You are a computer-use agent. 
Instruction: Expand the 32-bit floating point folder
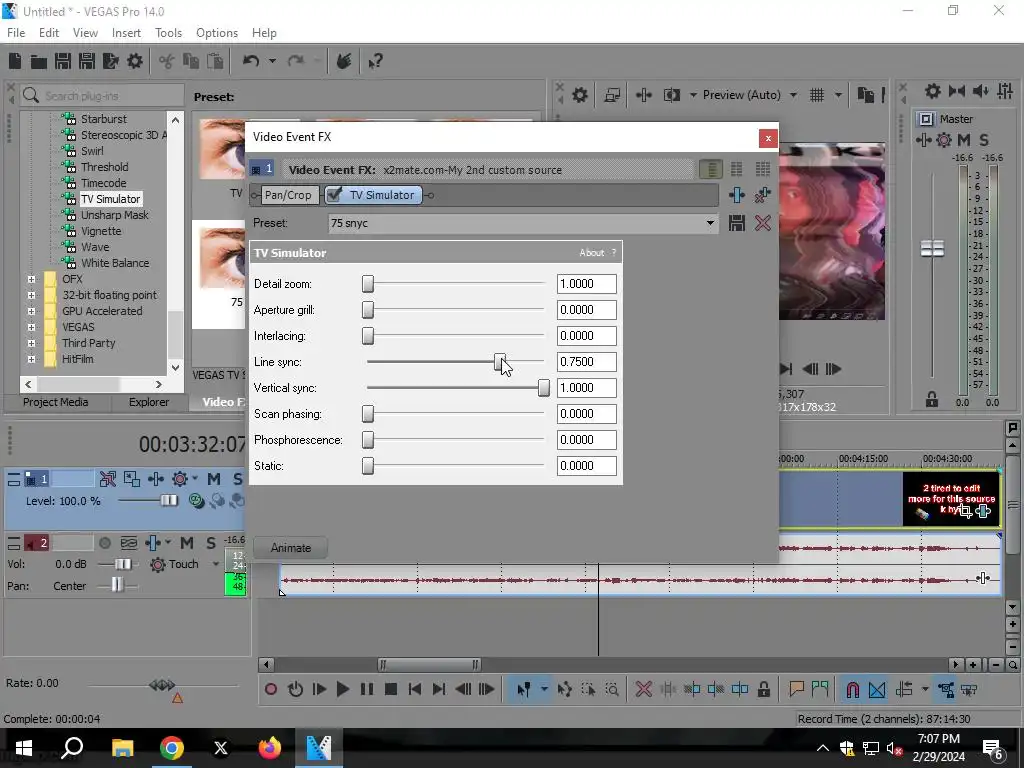pos(31,295)
